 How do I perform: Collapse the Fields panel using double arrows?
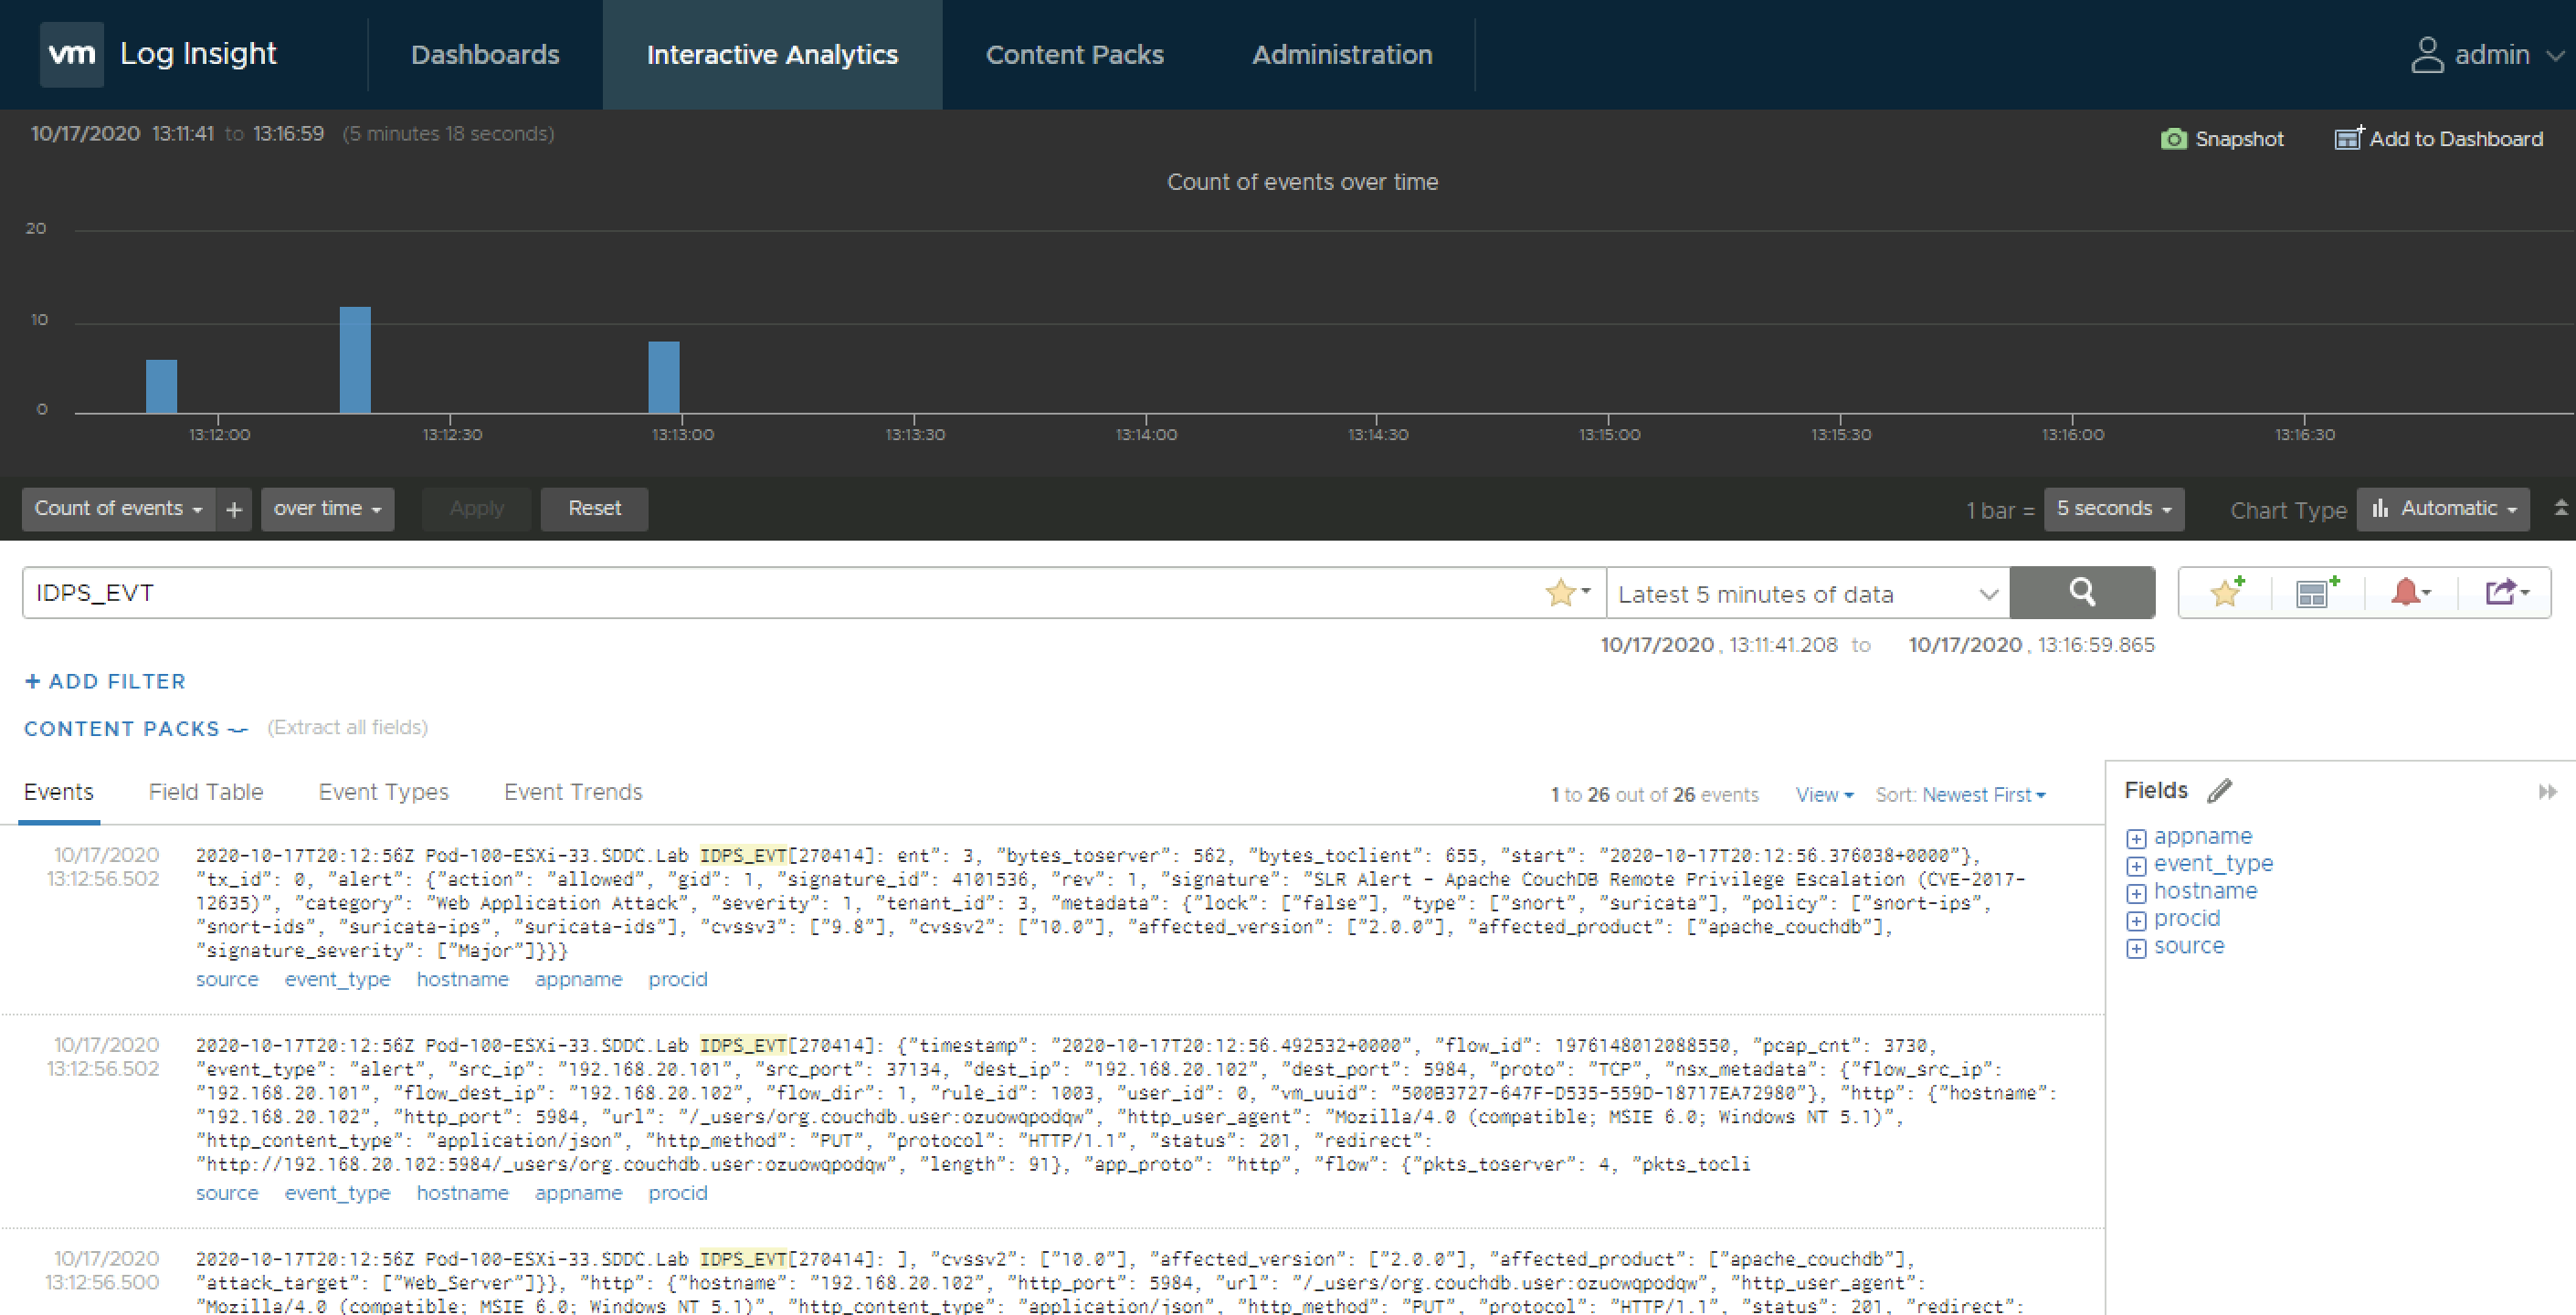point(2547,792)
